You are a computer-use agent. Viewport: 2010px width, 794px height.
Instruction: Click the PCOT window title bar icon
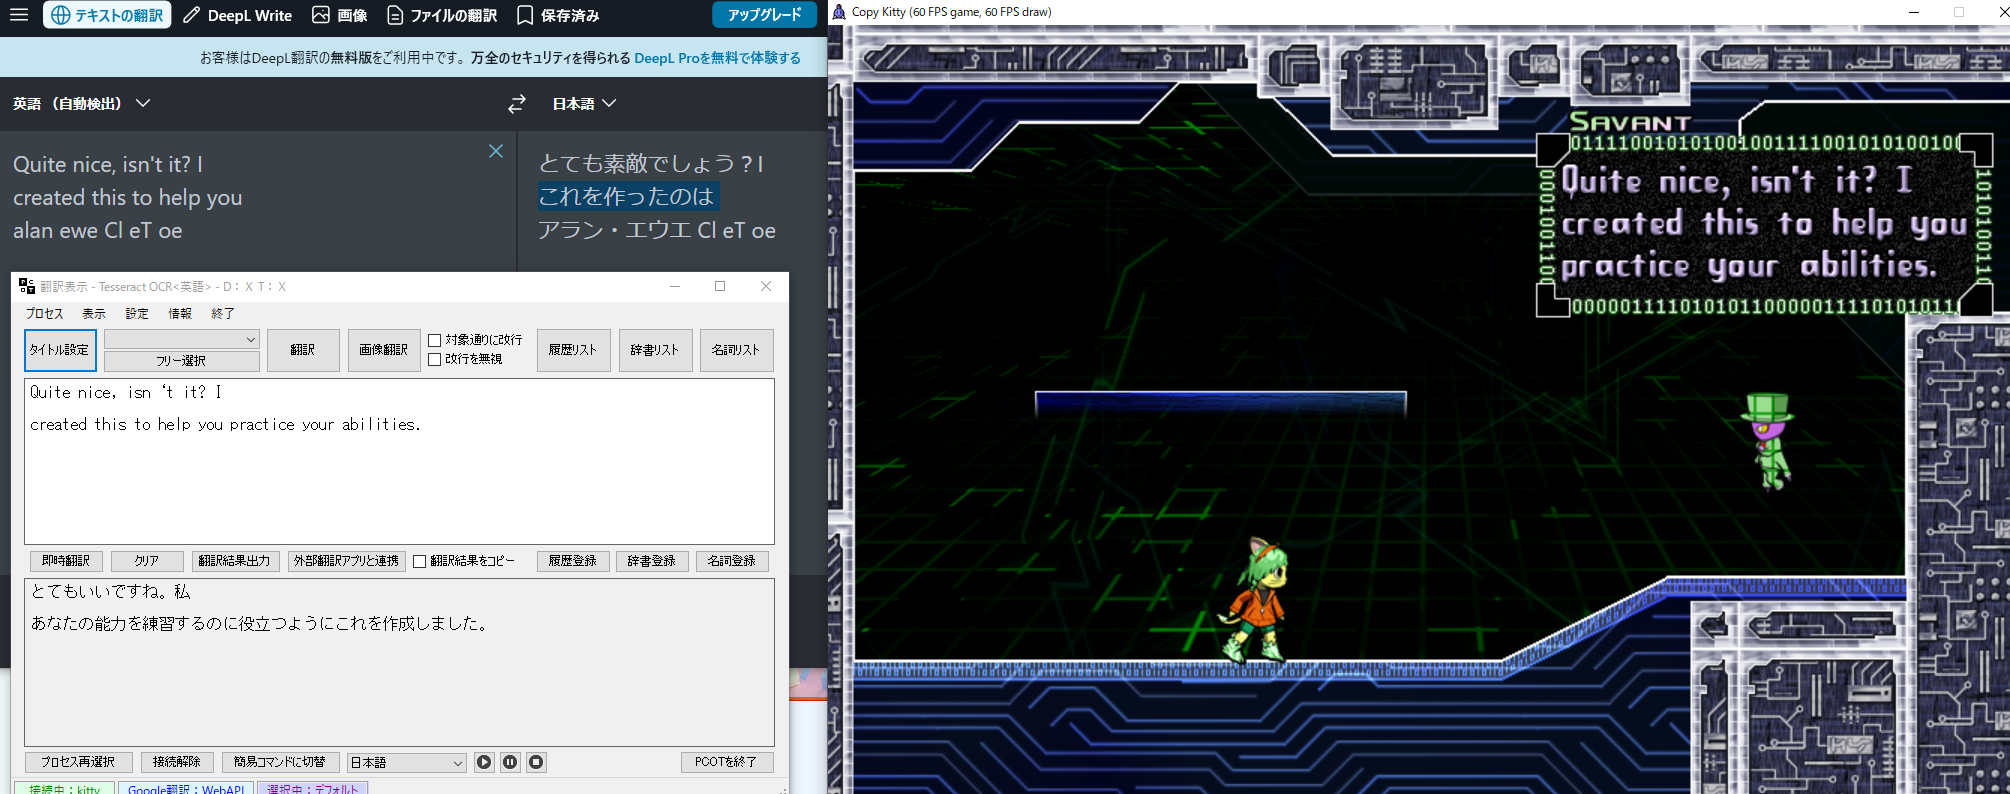(27, 286)
